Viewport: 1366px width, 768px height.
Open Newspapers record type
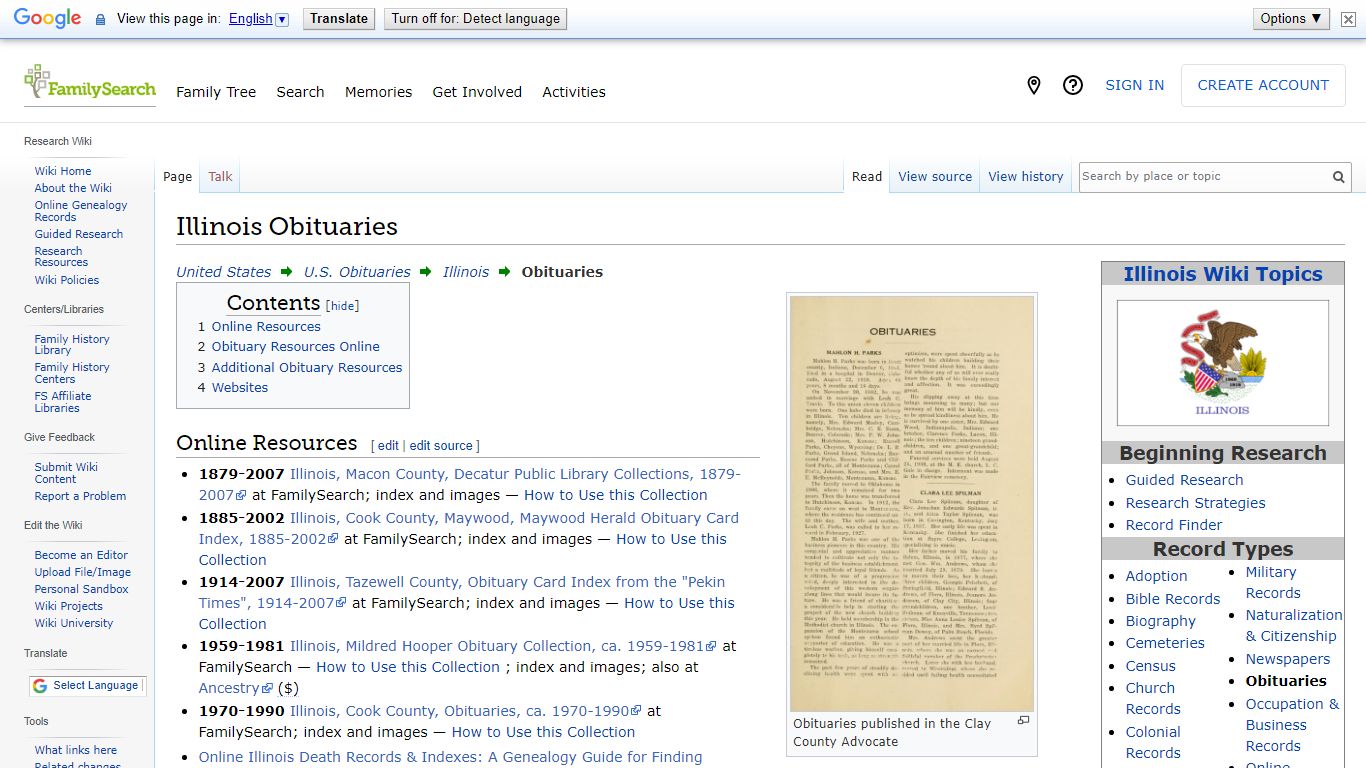[1288, 659]
